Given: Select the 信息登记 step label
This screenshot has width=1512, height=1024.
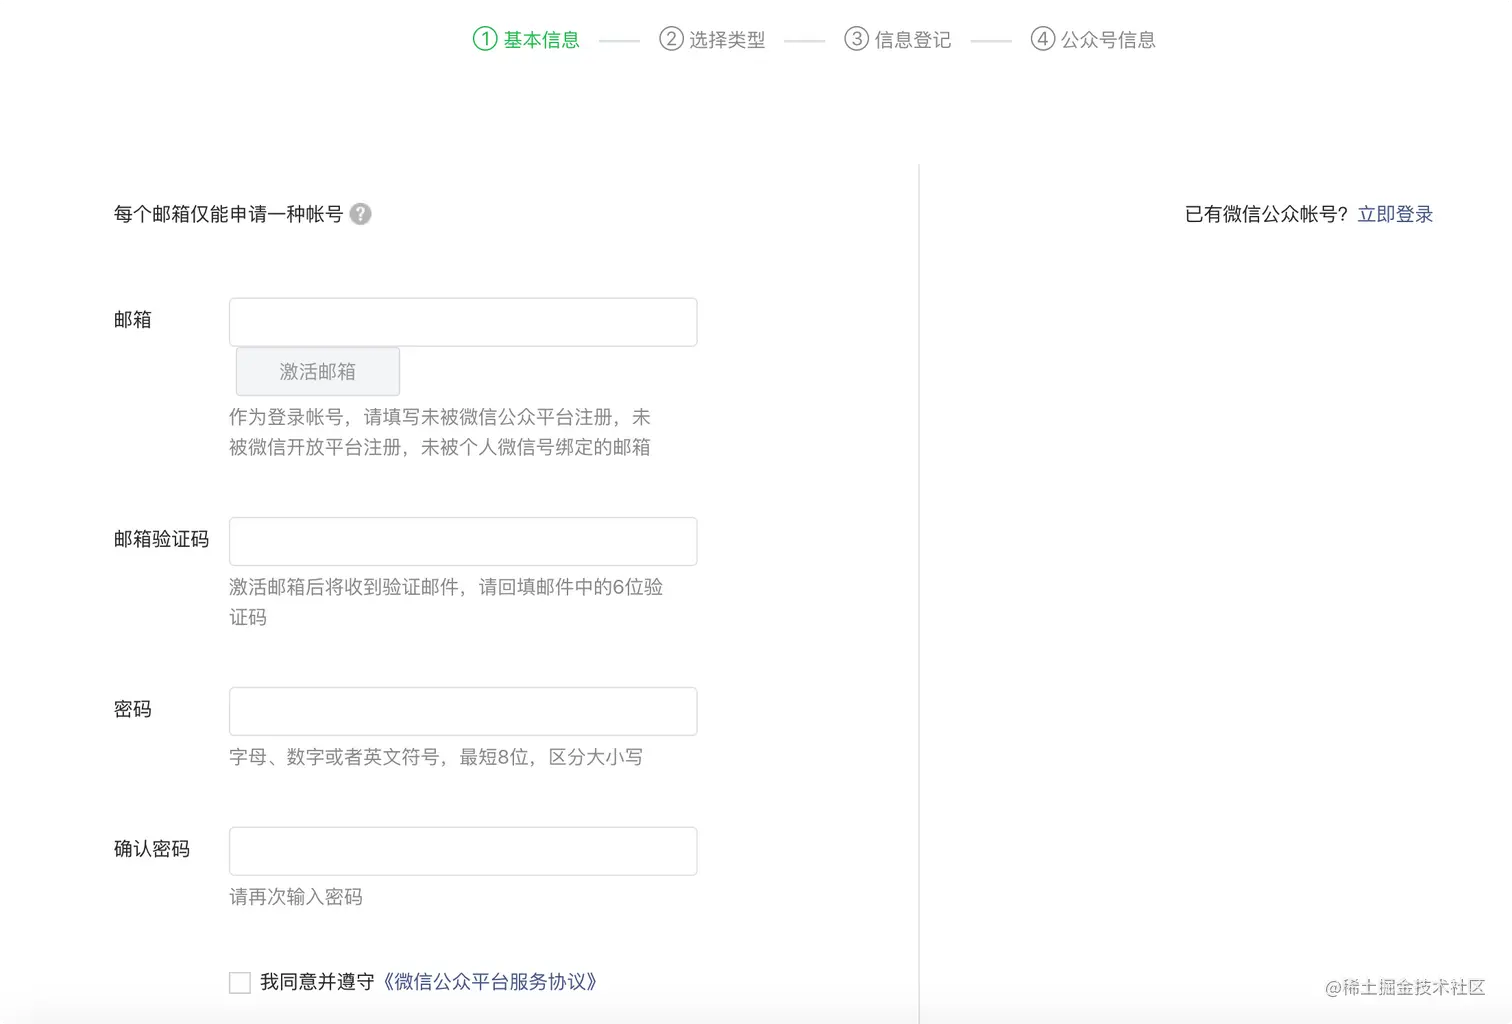Looking at the screenshot, I should (912, 39).
